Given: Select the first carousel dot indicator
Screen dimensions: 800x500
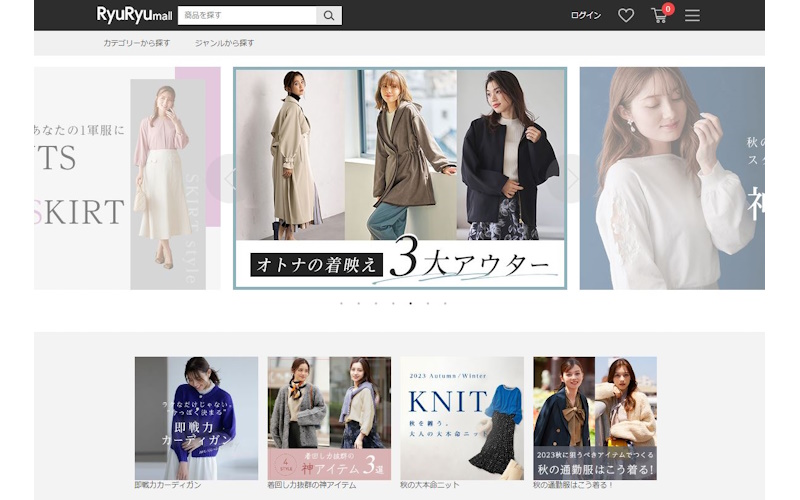Looking at the screenshot, I should click(341, 303).
